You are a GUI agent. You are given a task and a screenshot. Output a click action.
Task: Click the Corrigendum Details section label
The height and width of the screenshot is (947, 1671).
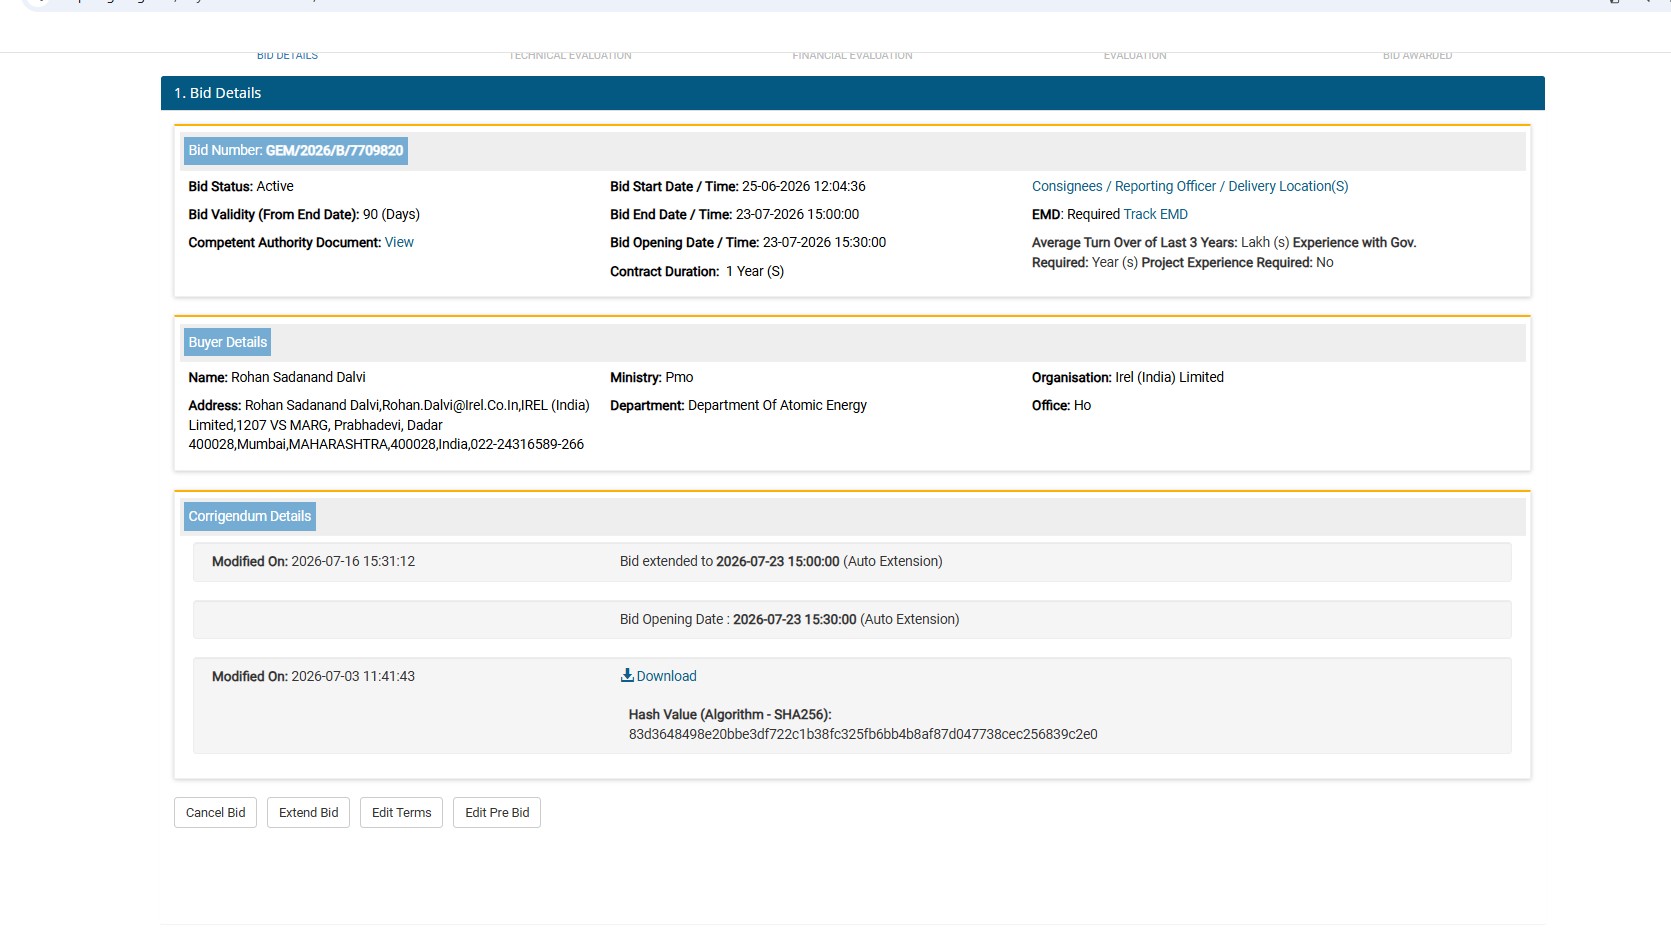(x=249, y=516)
